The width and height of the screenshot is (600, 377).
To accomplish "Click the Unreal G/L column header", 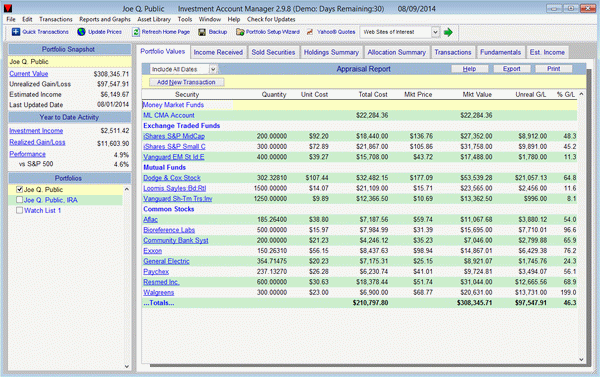I will pyautogui.click(x=530, y=95).
